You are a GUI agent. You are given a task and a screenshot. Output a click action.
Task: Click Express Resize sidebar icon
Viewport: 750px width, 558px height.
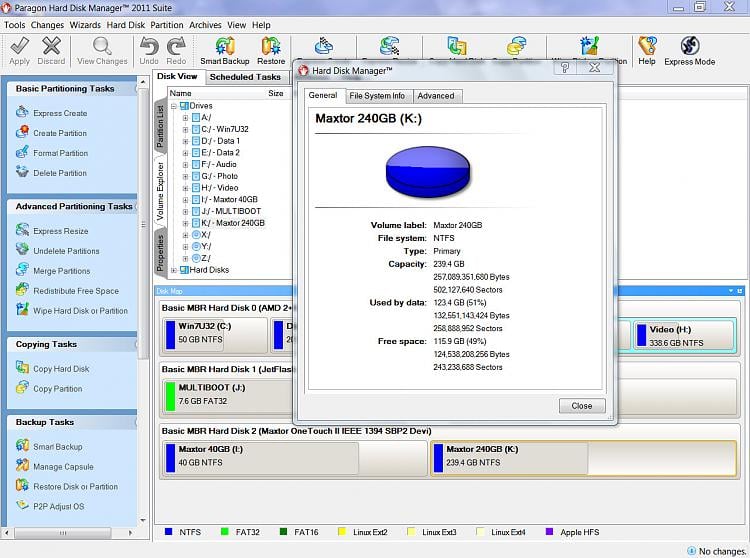tap(22, 230)
